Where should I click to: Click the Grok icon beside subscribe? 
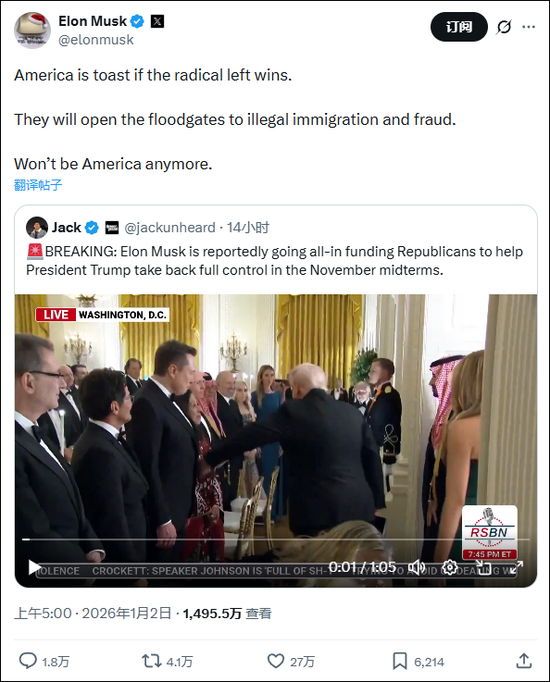pyautogui.click(x=504, y=27)
